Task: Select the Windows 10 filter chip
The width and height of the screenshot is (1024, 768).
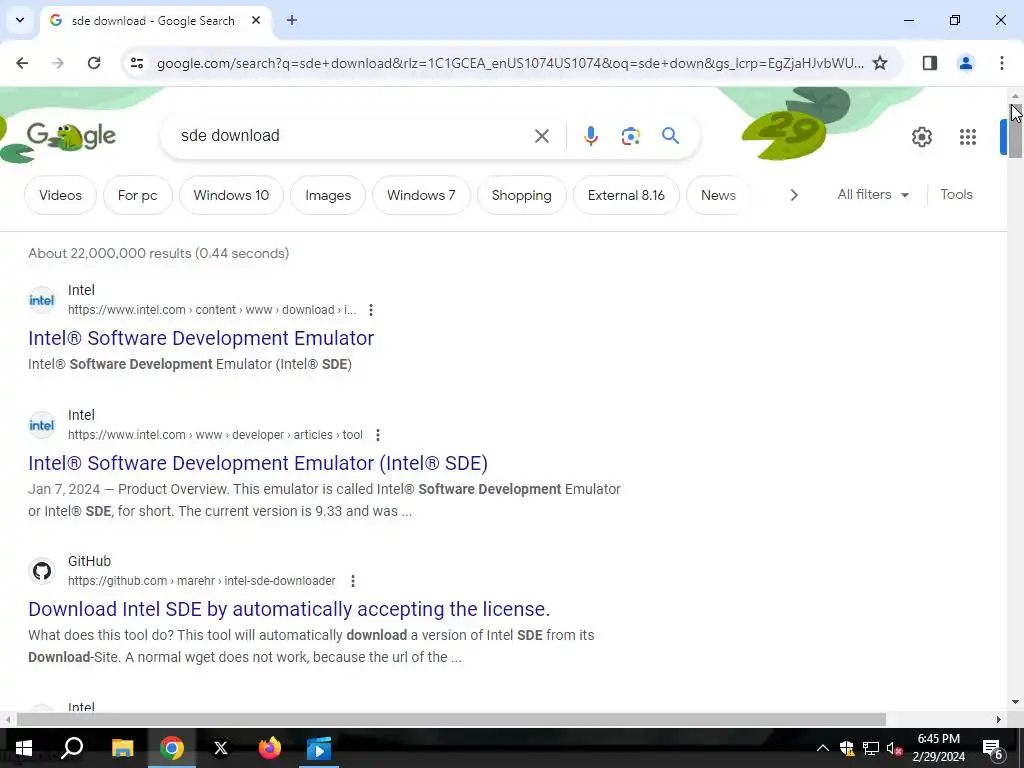Action: pyautogui.click(x=231, y=195)
